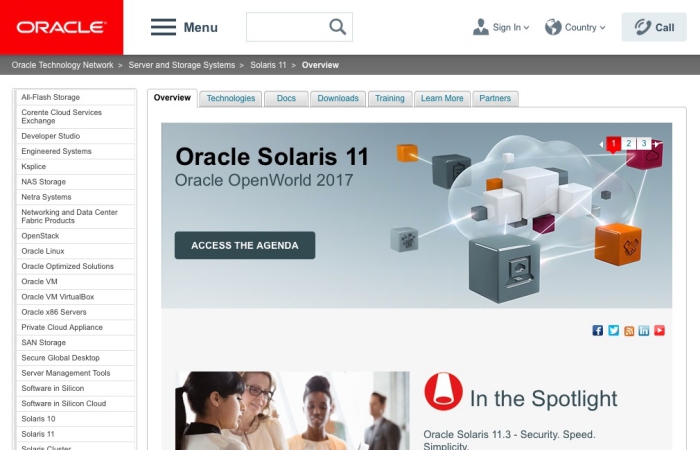Image resolution: width=700 pixels, height=450 pixels.
Task: Go to banner slide 3
Action: pos(644,143)
